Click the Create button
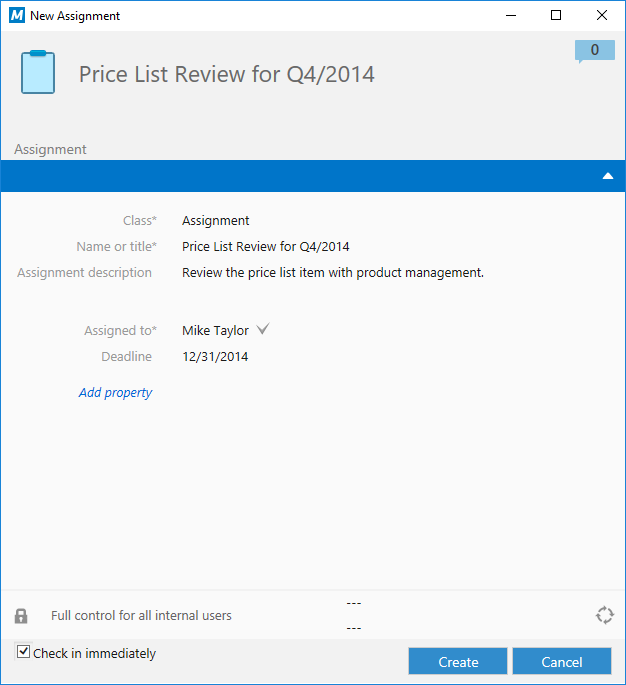 [x=458, y=661]
